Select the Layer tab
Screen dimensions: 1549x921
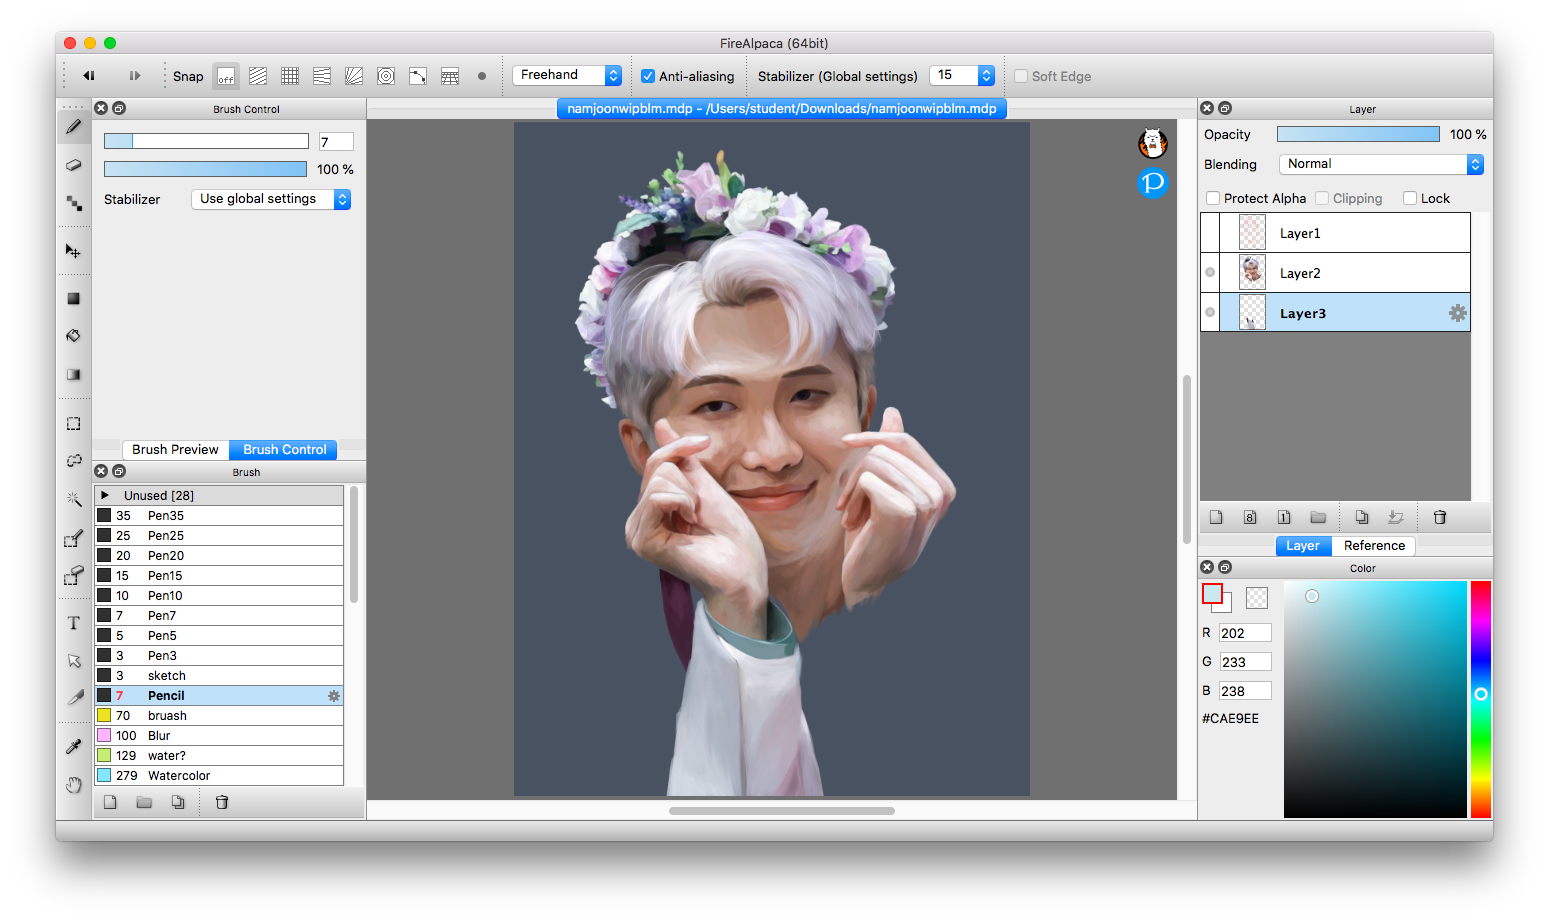click(1303, 546)
